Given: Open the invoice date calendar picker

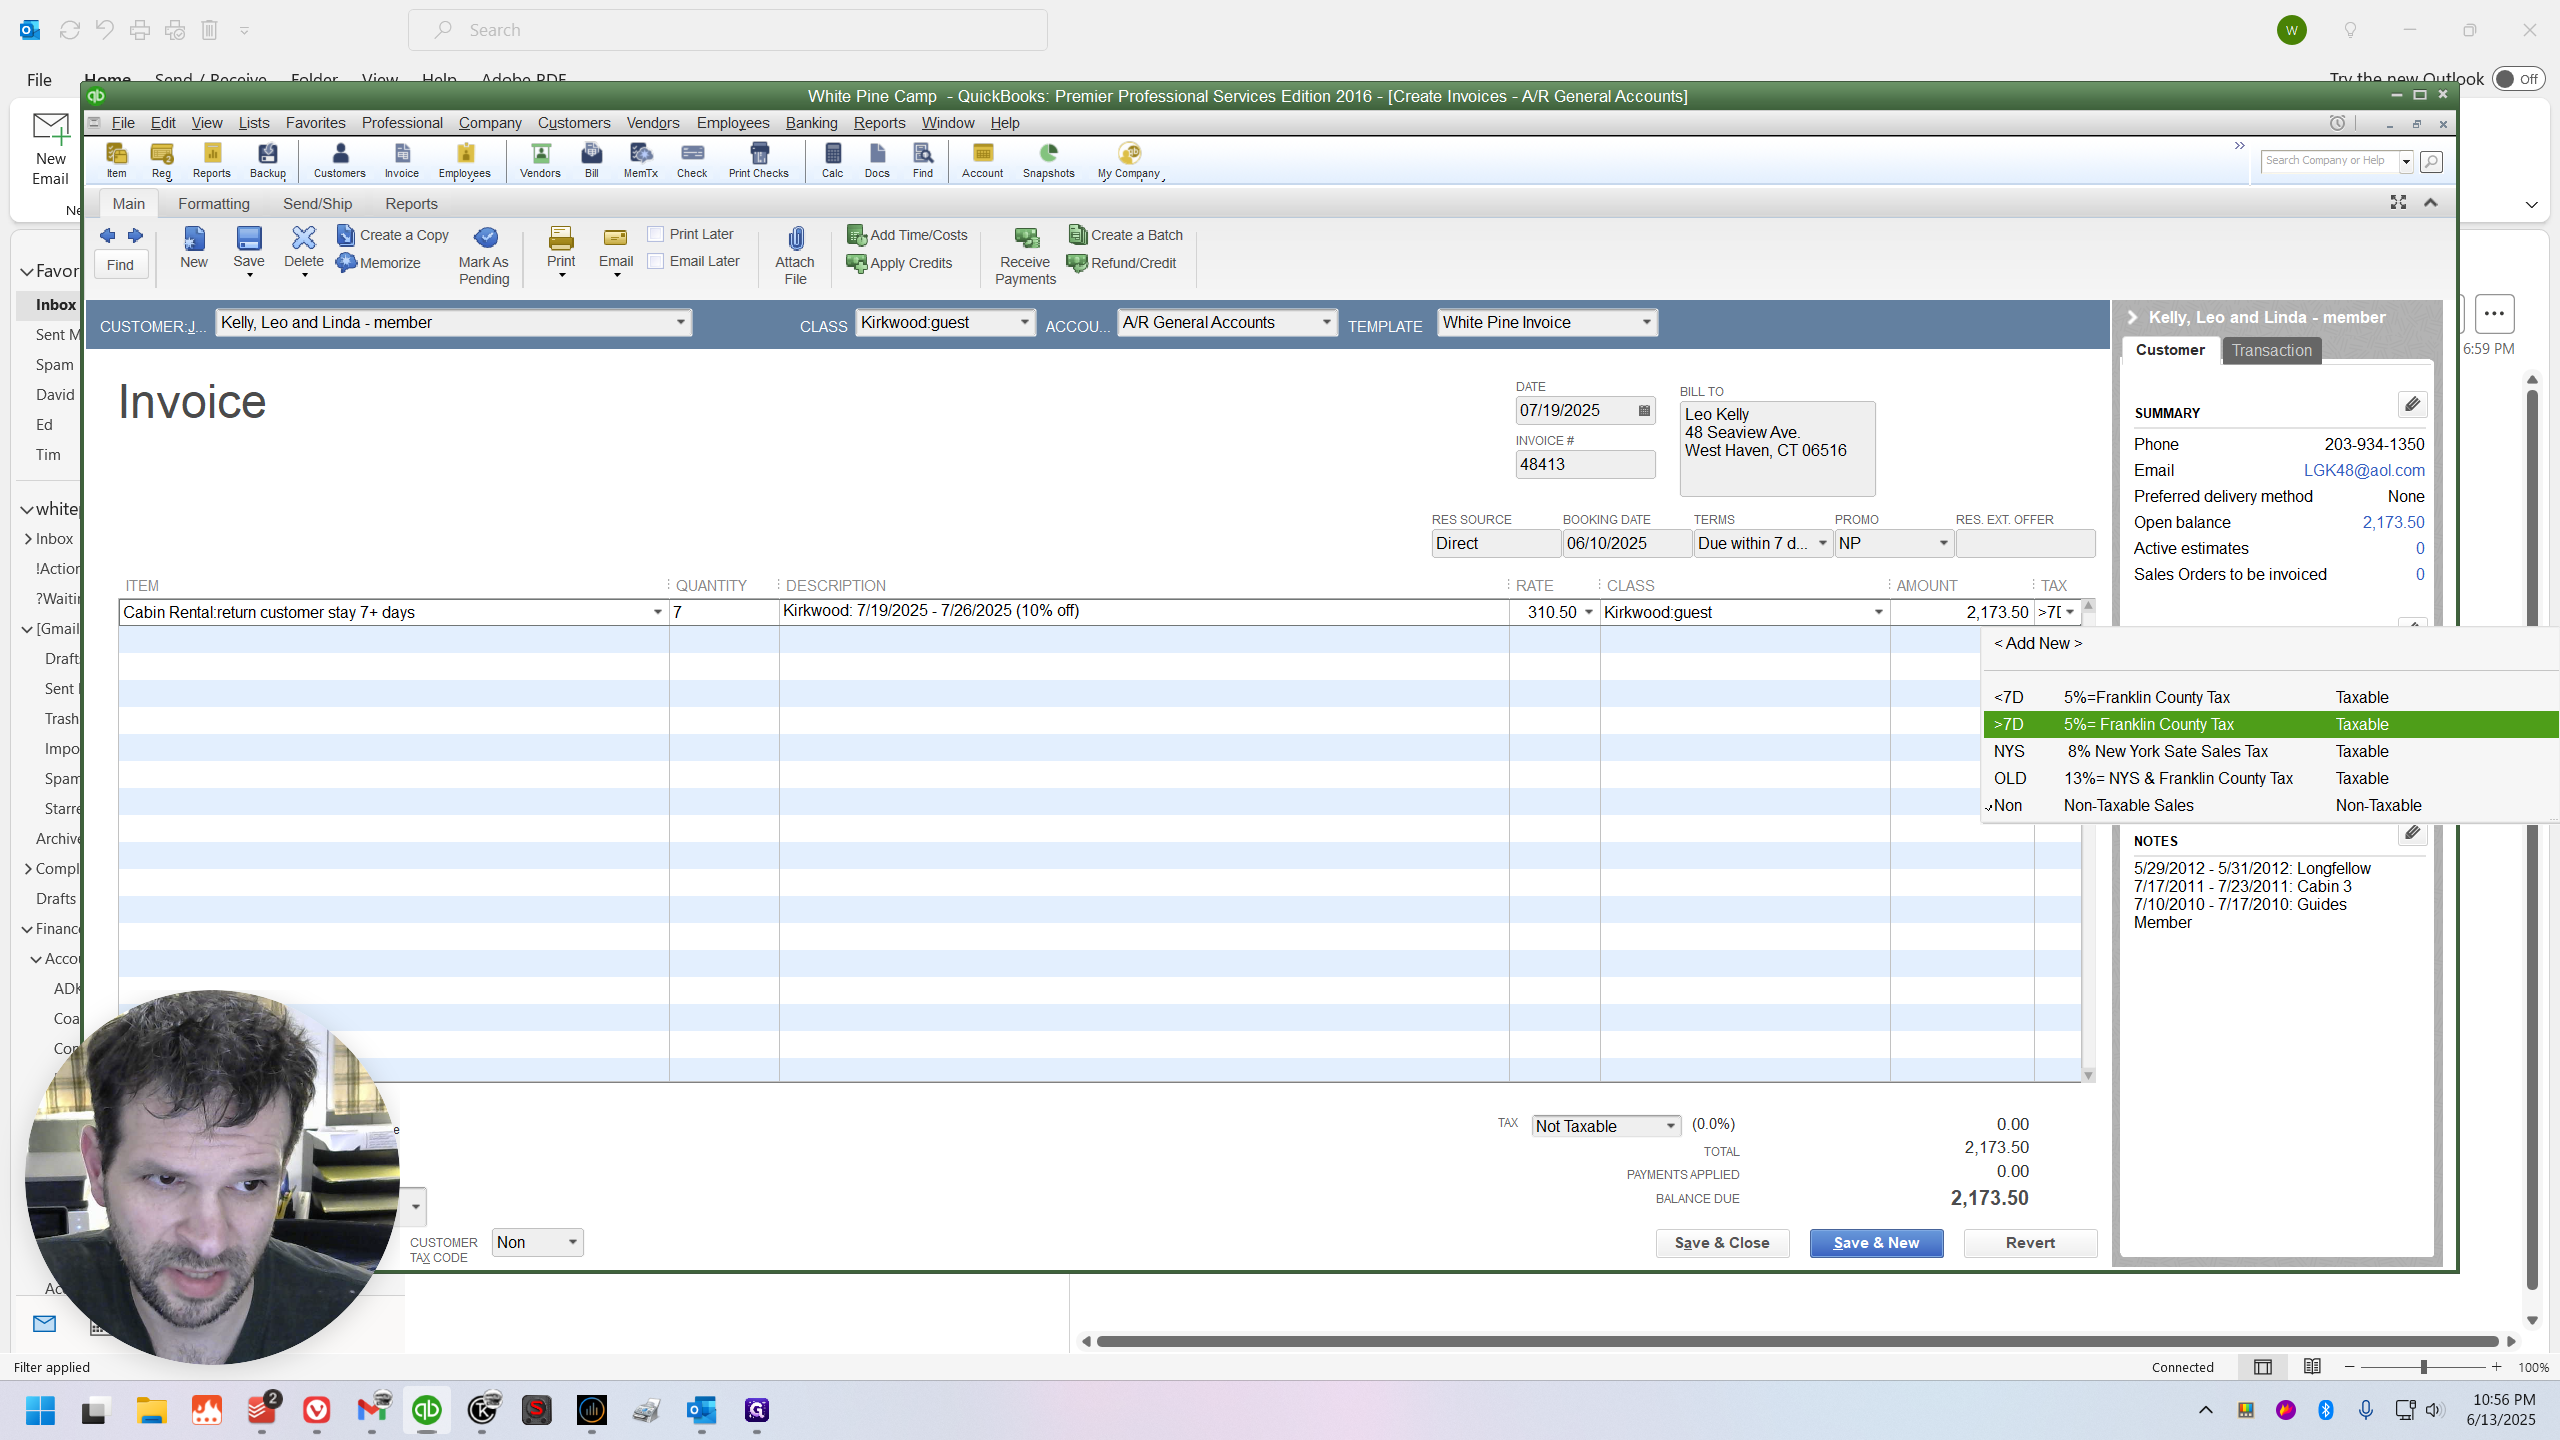Looking at the screenshot, I should coord(1644,411).
